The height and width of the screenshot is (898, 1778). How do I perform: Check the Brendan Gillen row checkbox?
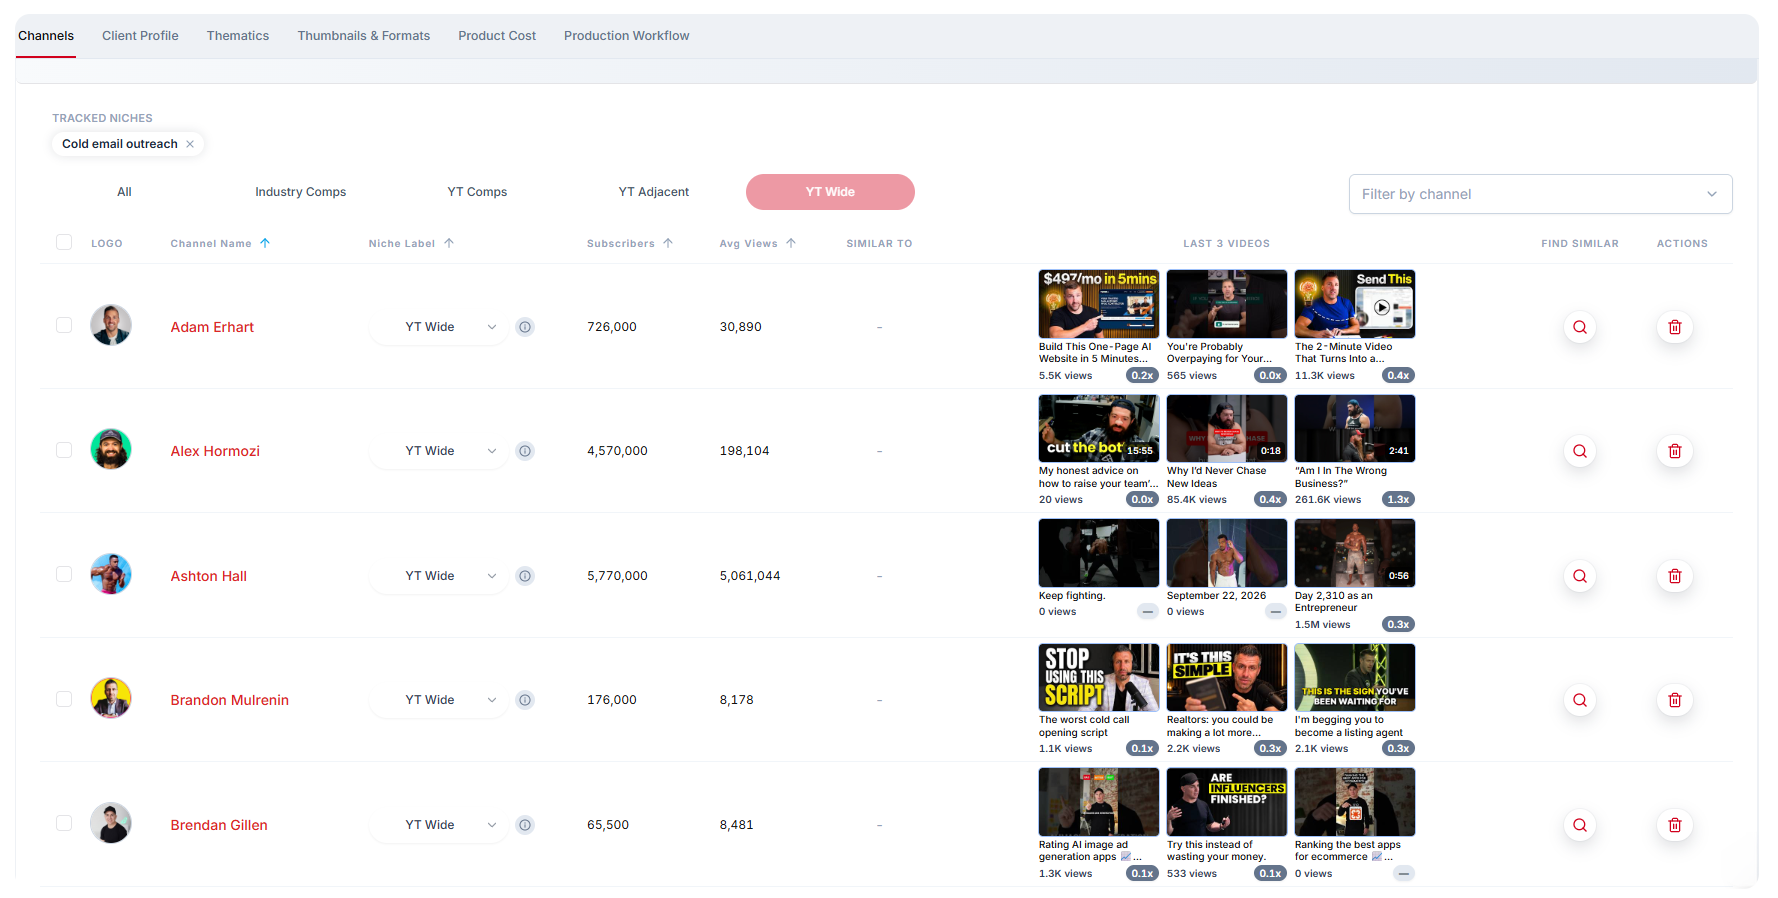(64, 823)
